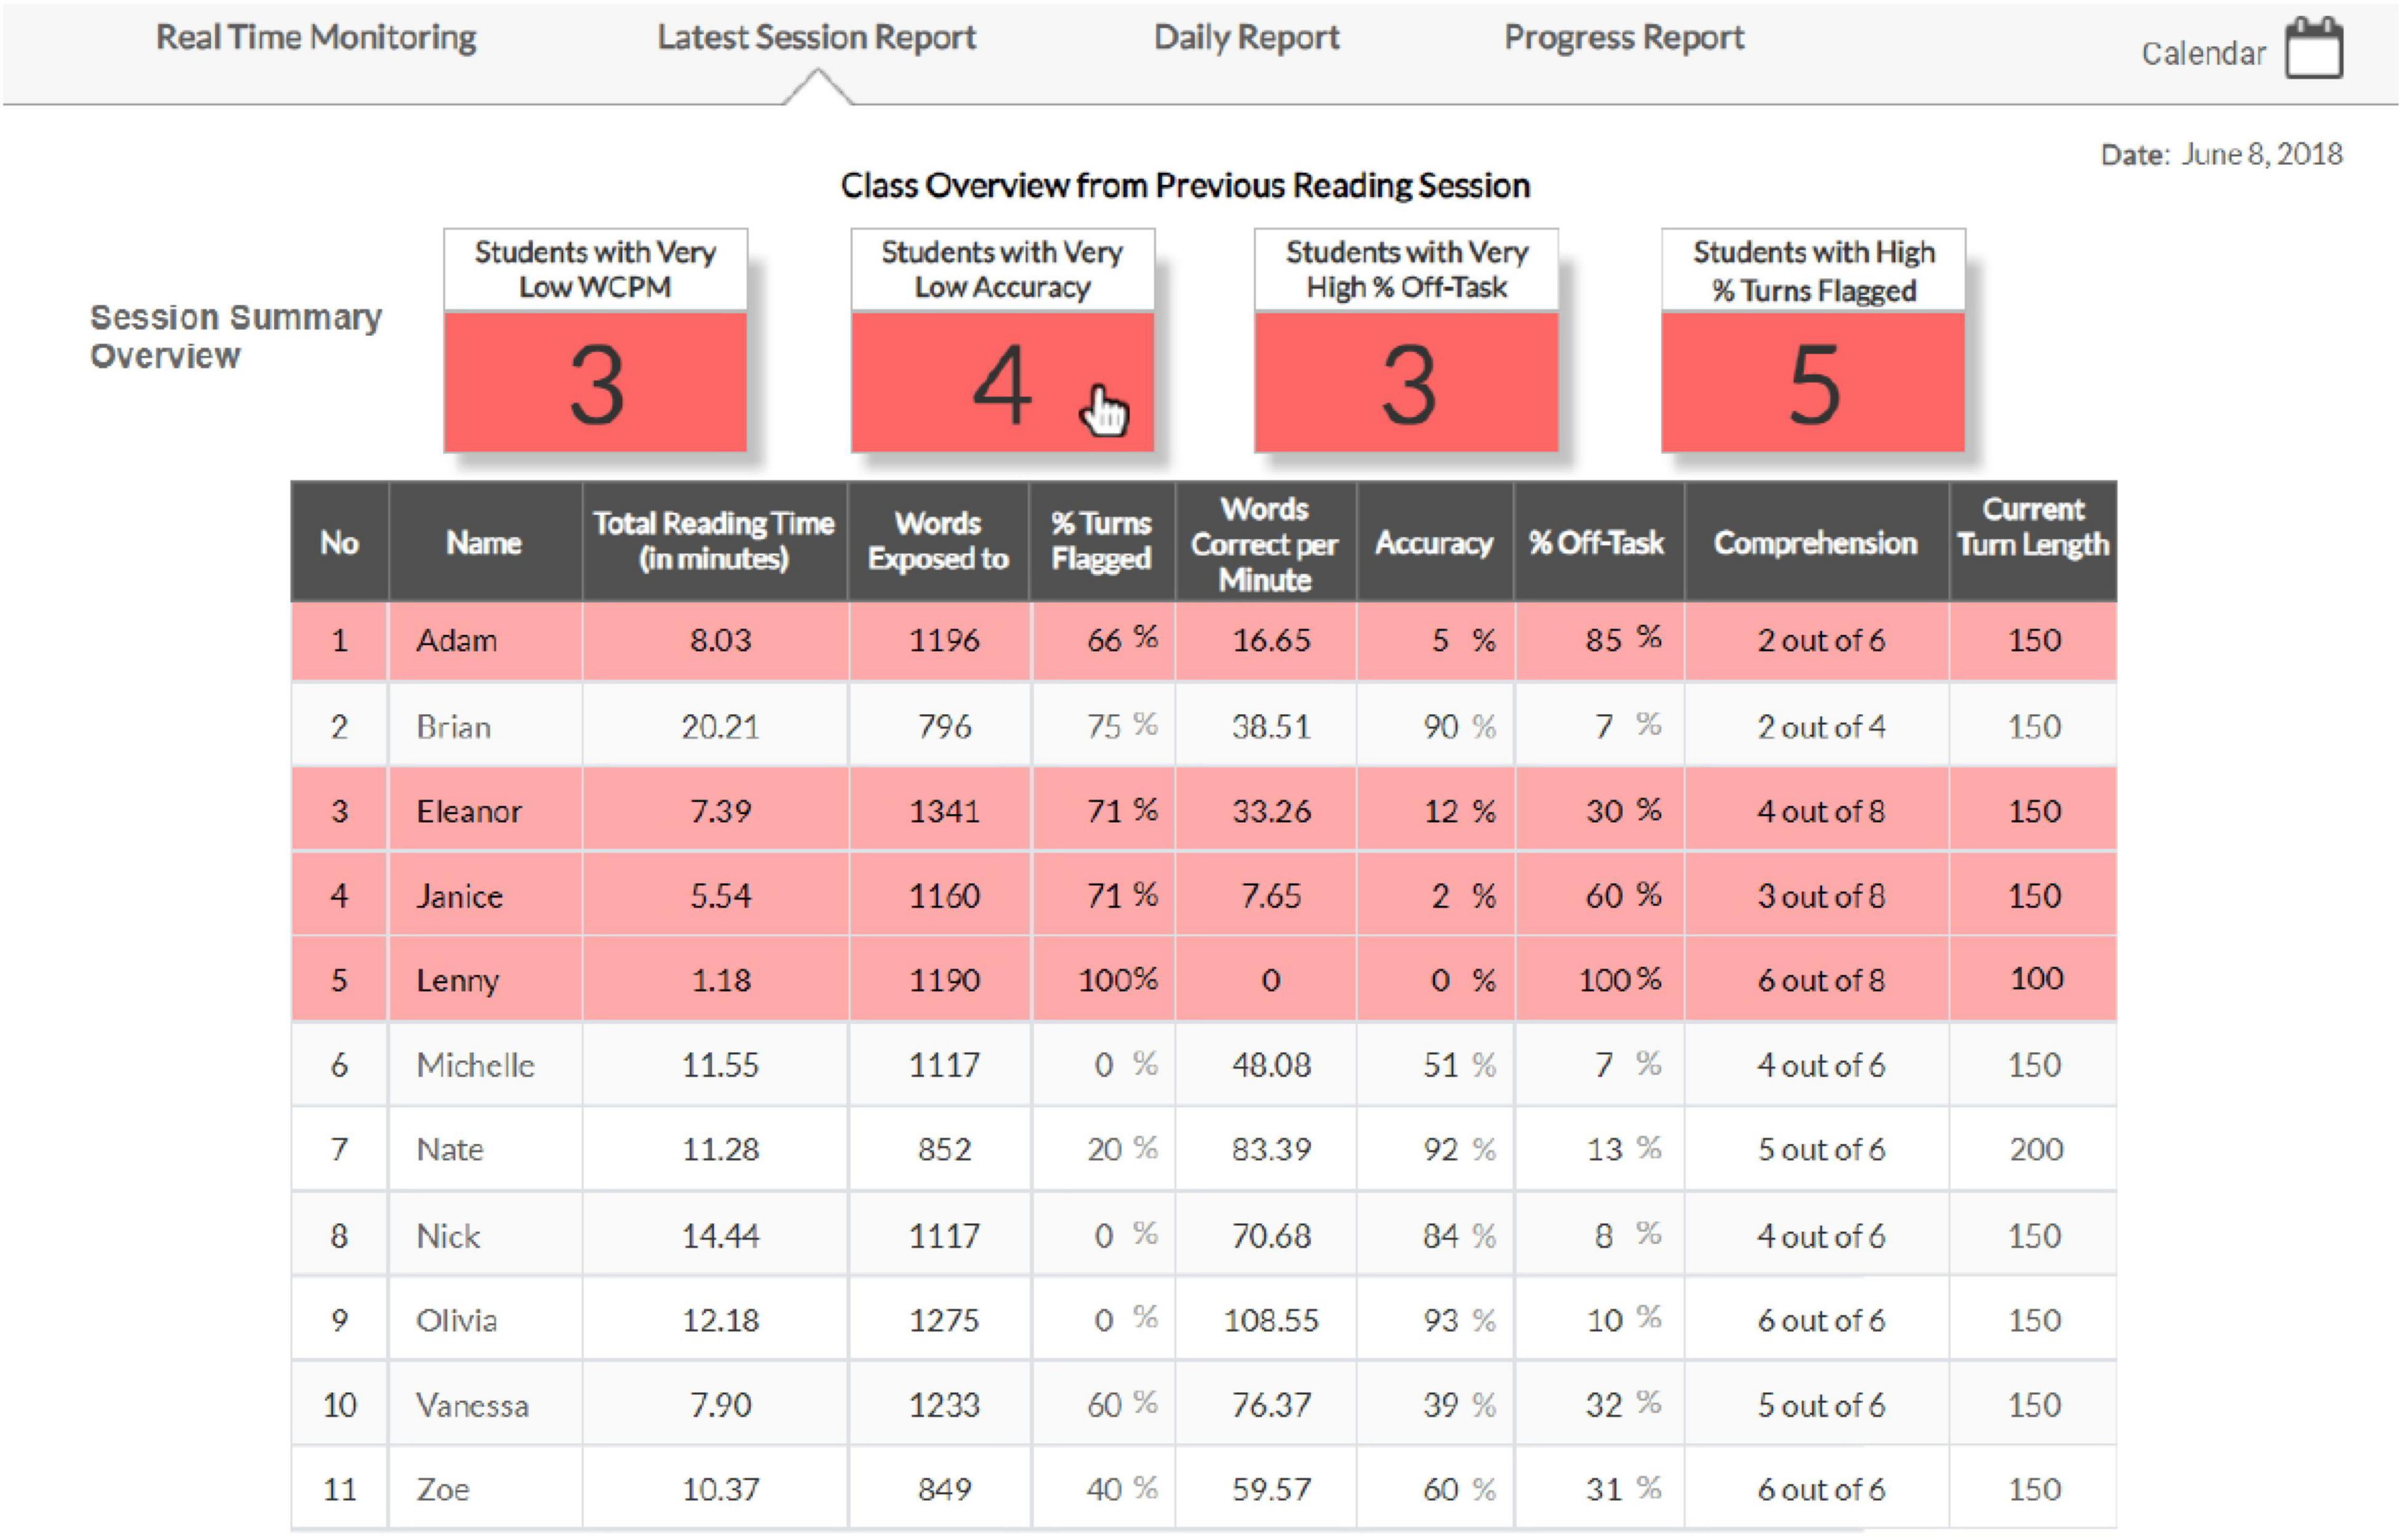Image resolution: width=2402 pixels, height=1540 pixels.
Task: Open the Daily Report tab
Action: pyautogui.click(x=1246, y=37)
